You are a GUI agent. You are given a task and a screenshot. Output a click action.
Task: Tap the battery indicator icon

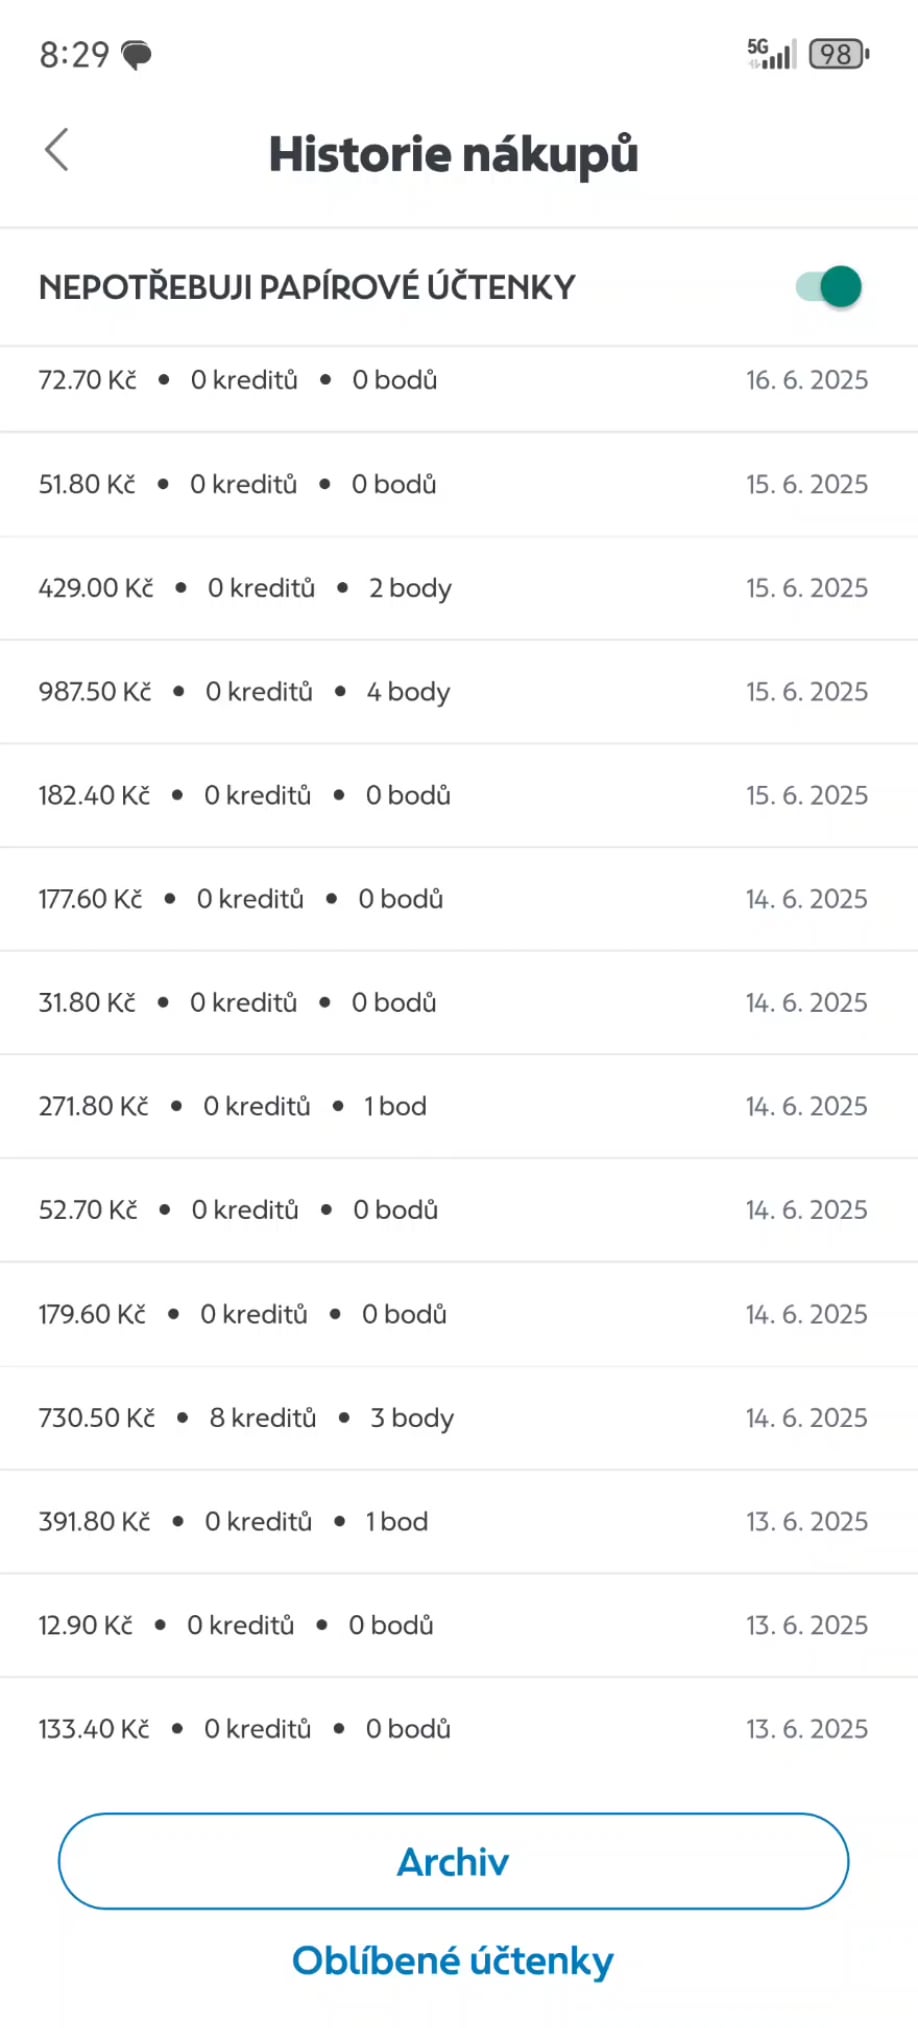pyautogui.click(x=839, y=54)
